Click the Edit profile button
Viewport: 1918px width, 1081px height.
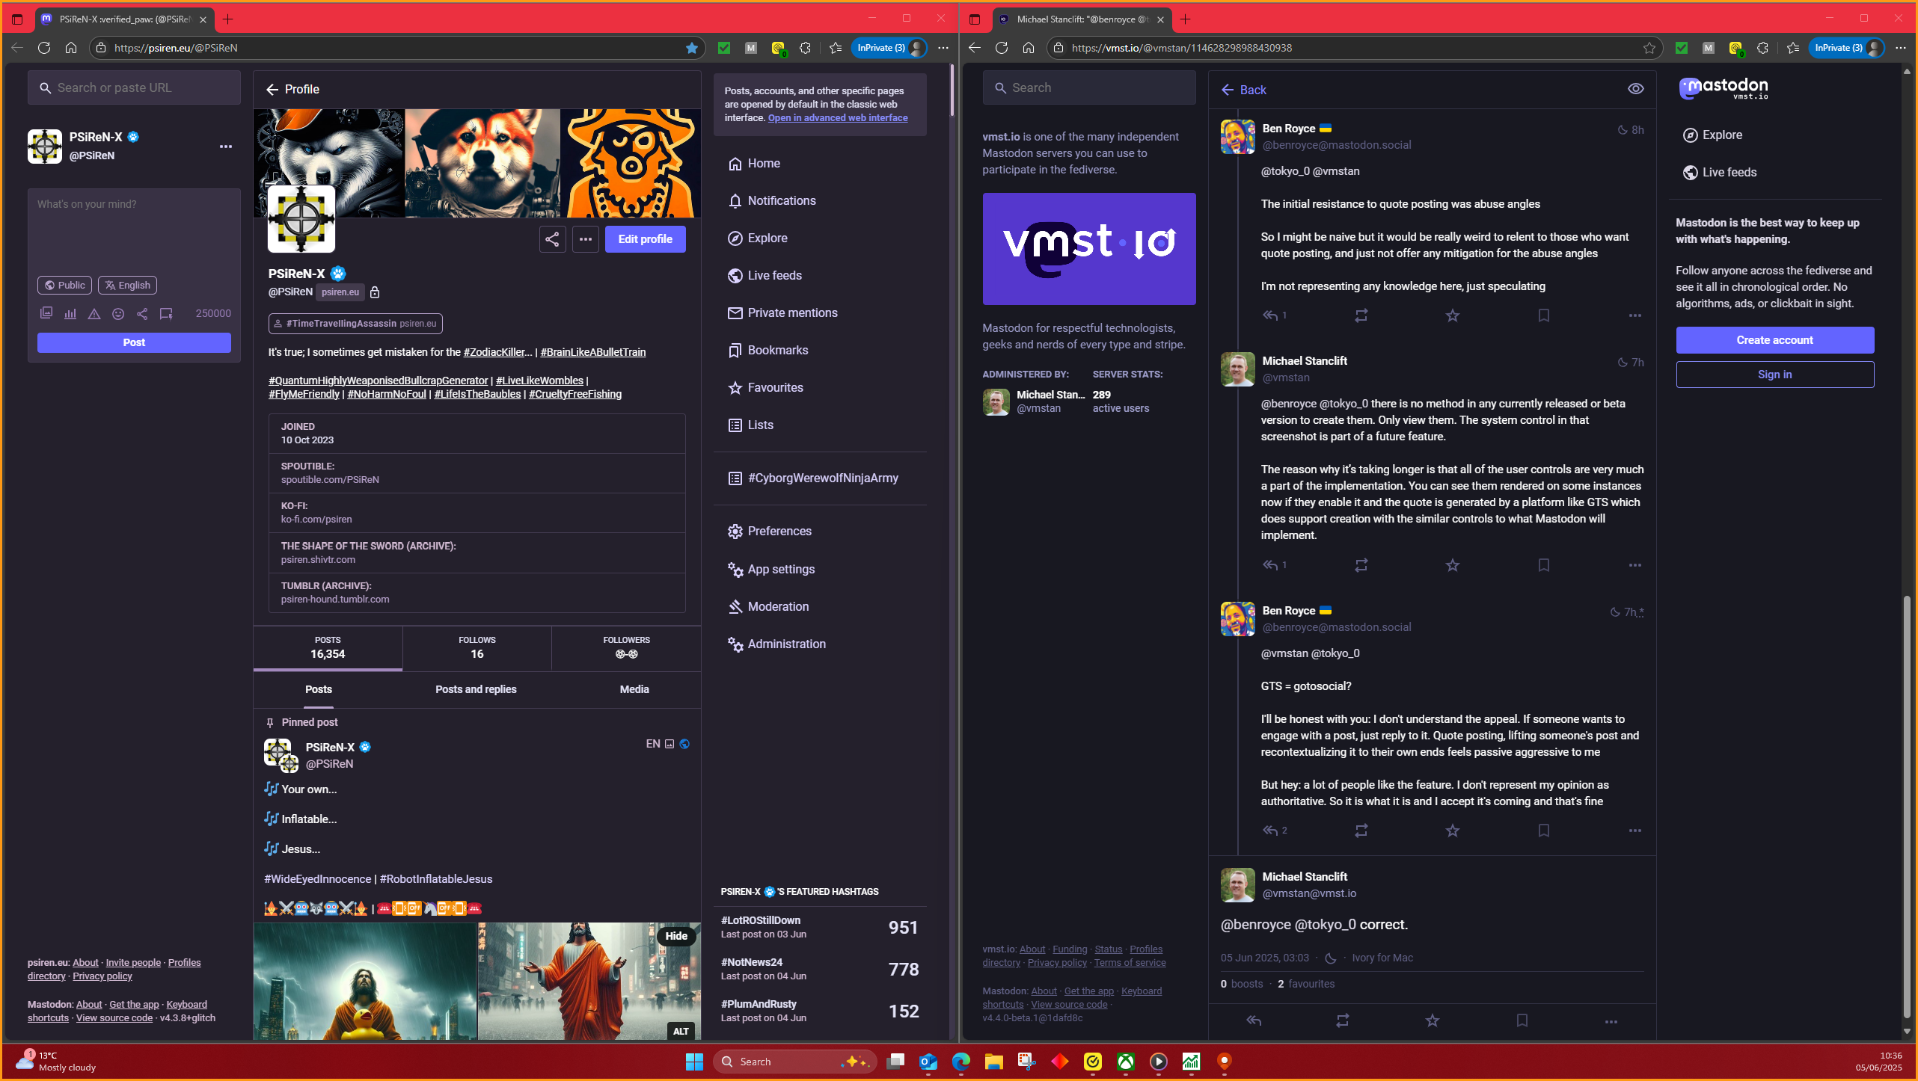[645, 239]
